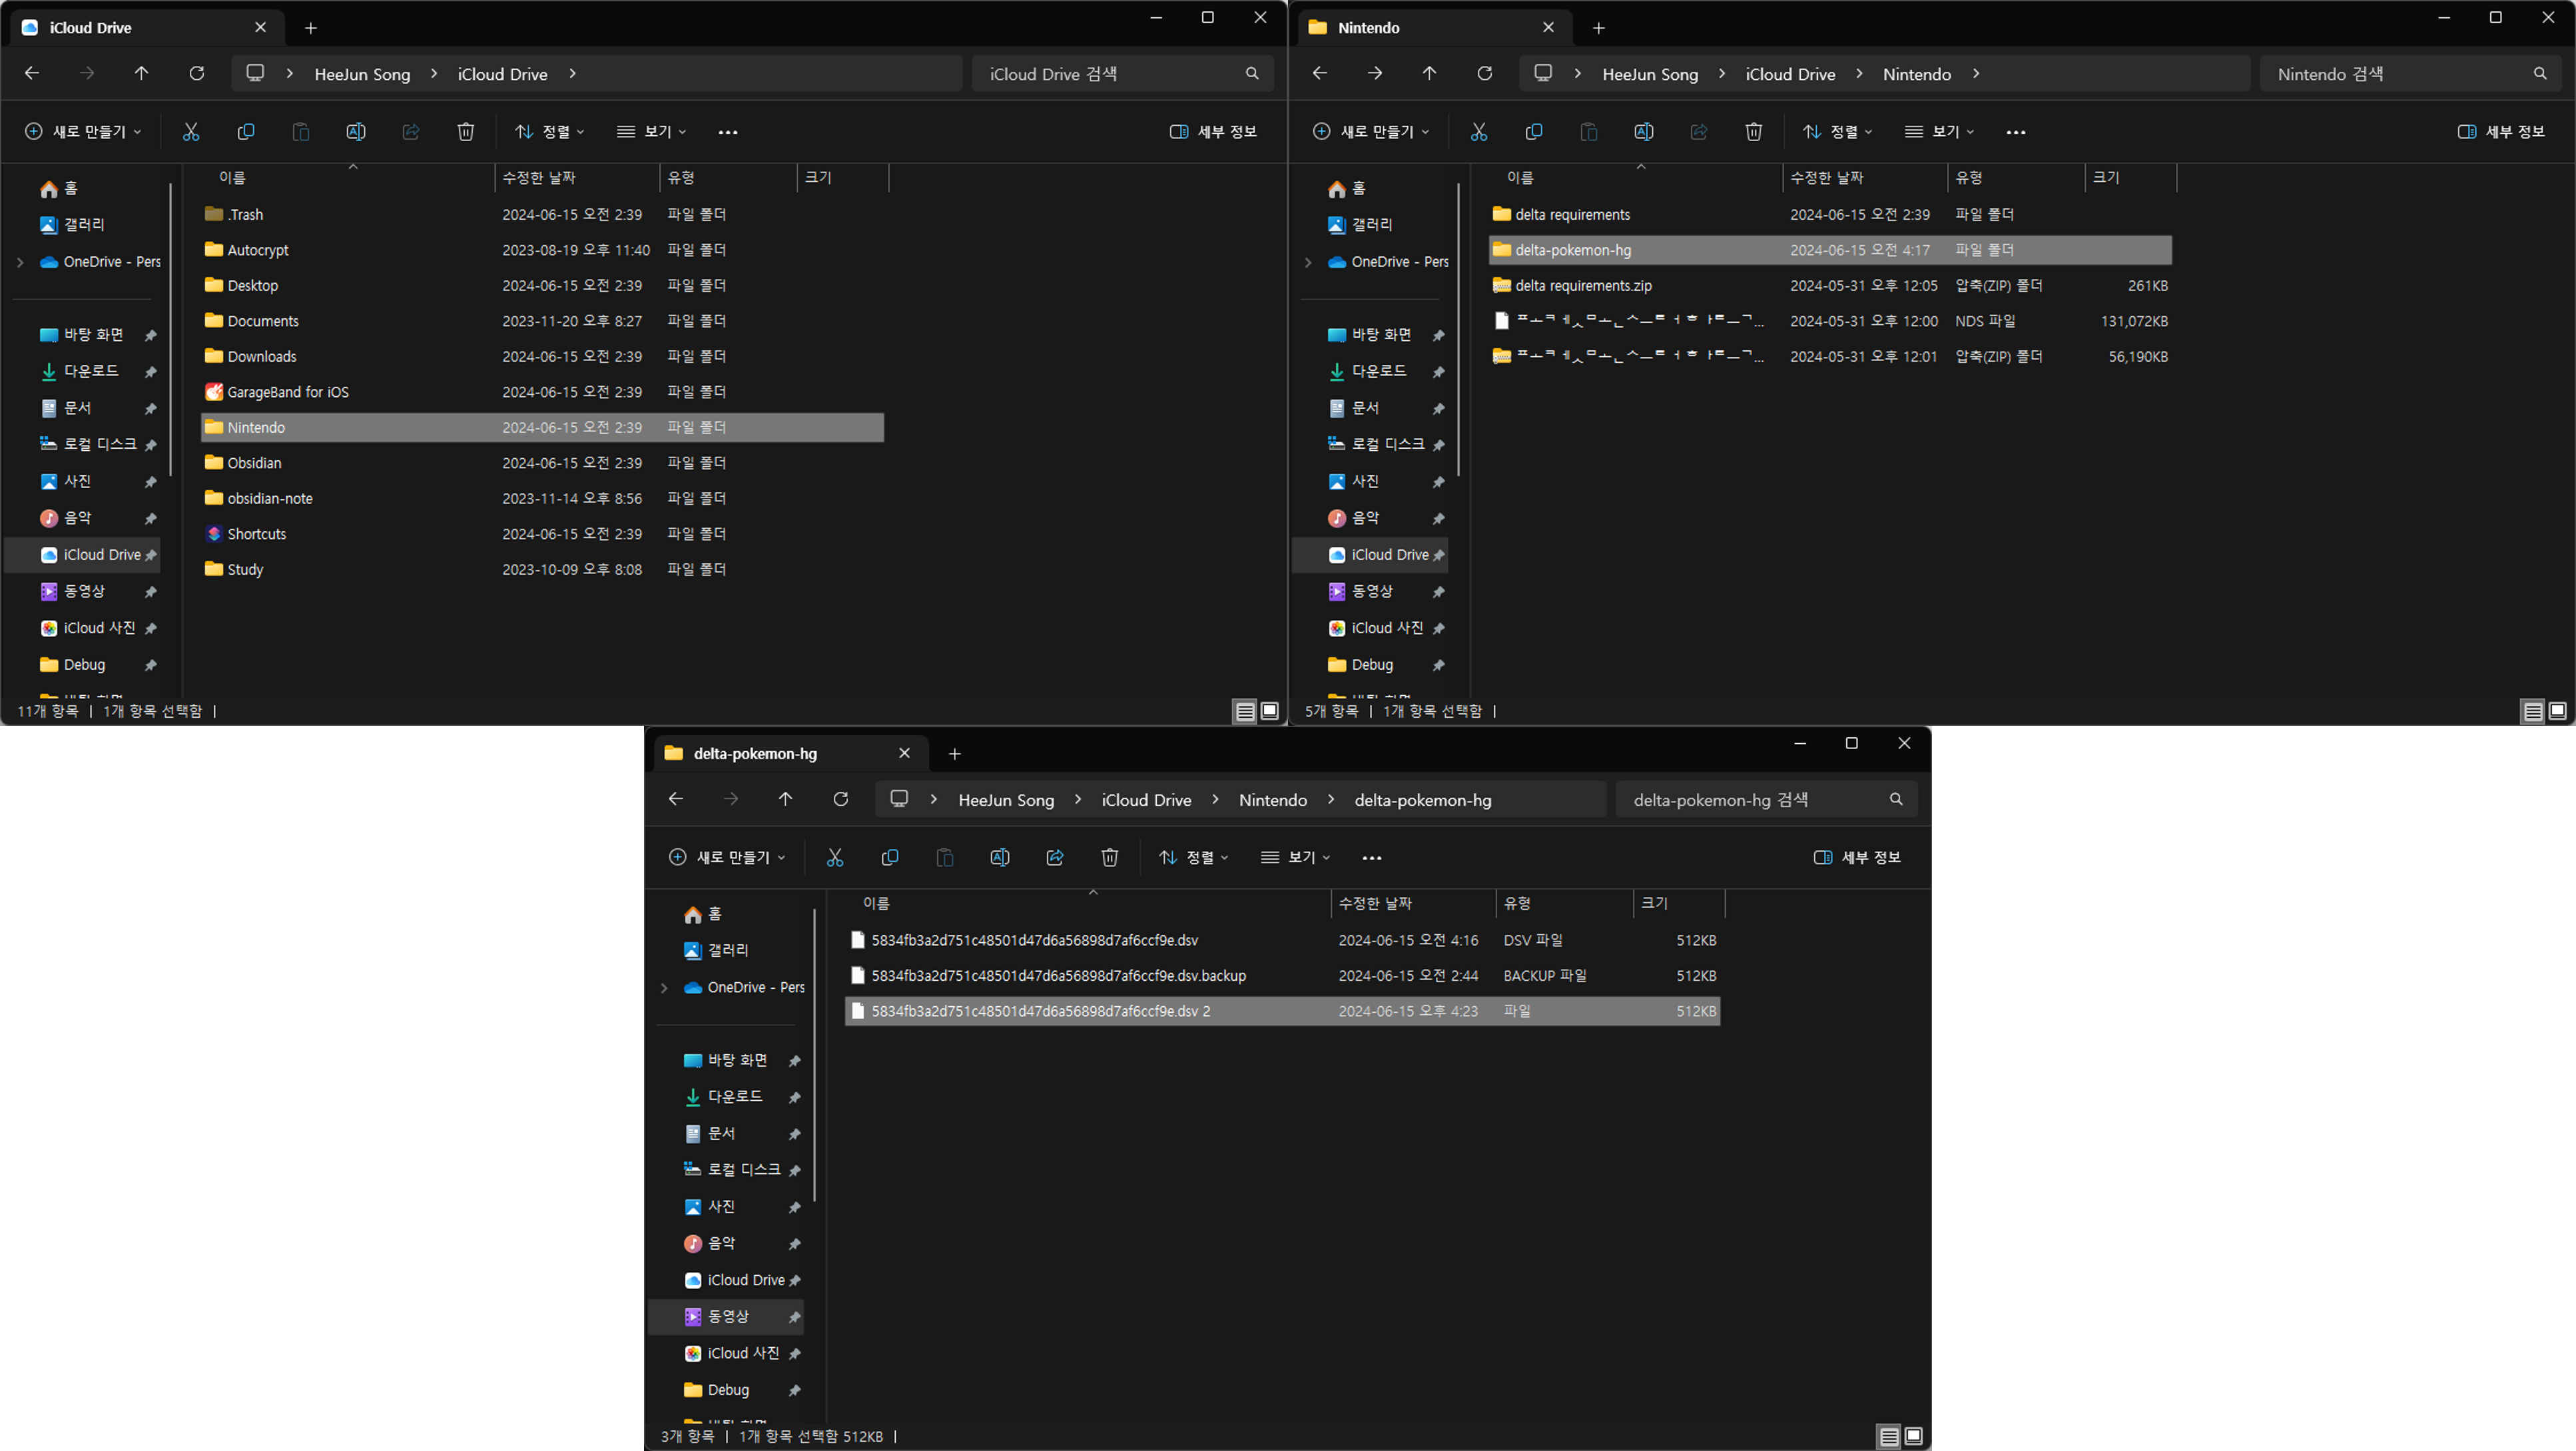Toggle details pane in delta-pokemon-hg window
2576x1451 pixels.
[x=1856, y=857]
